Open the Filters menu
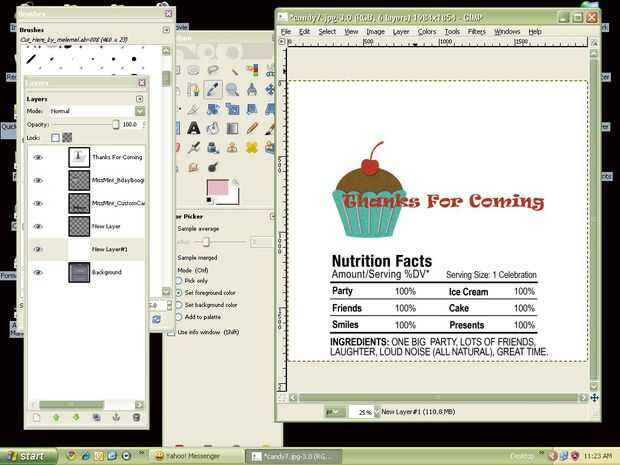The height and width of the screenshot is (465, 620). click(476, 32)
